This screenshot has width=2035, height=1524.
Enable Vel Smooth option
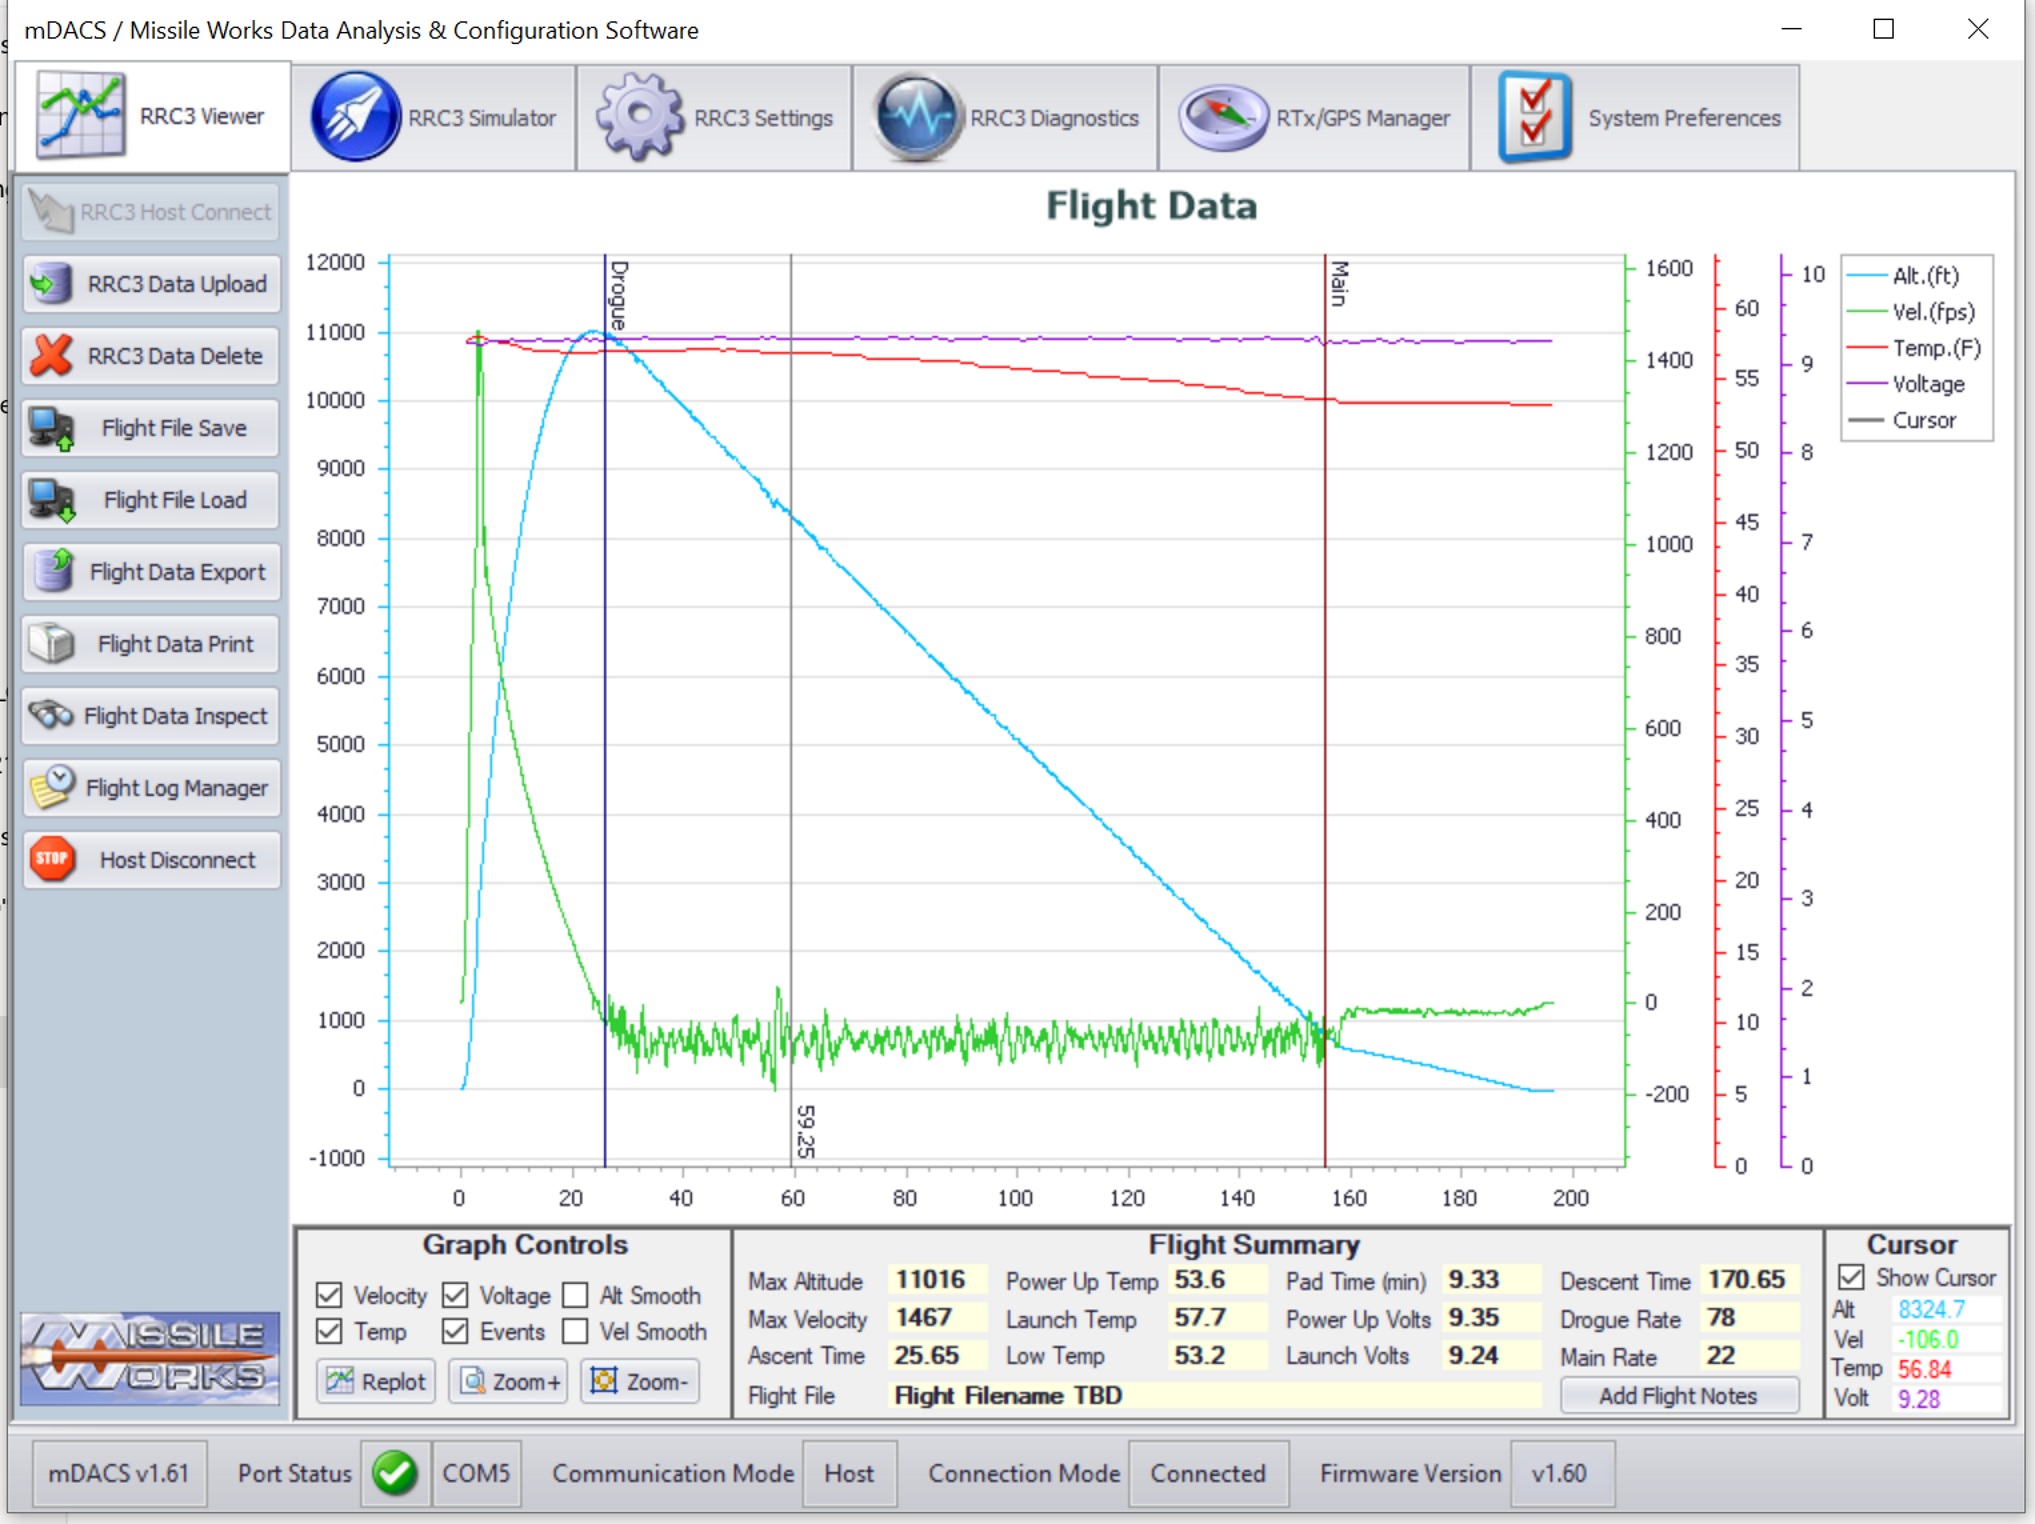click(x=575, y=1332)
